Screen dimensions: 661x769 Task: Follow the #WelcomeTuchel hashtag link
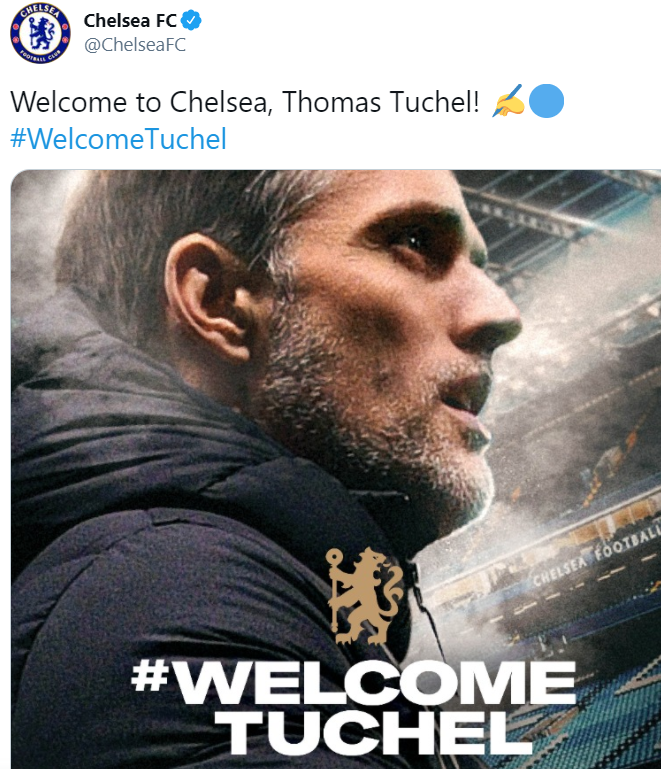pyautogui.click(x=118, y=139)
